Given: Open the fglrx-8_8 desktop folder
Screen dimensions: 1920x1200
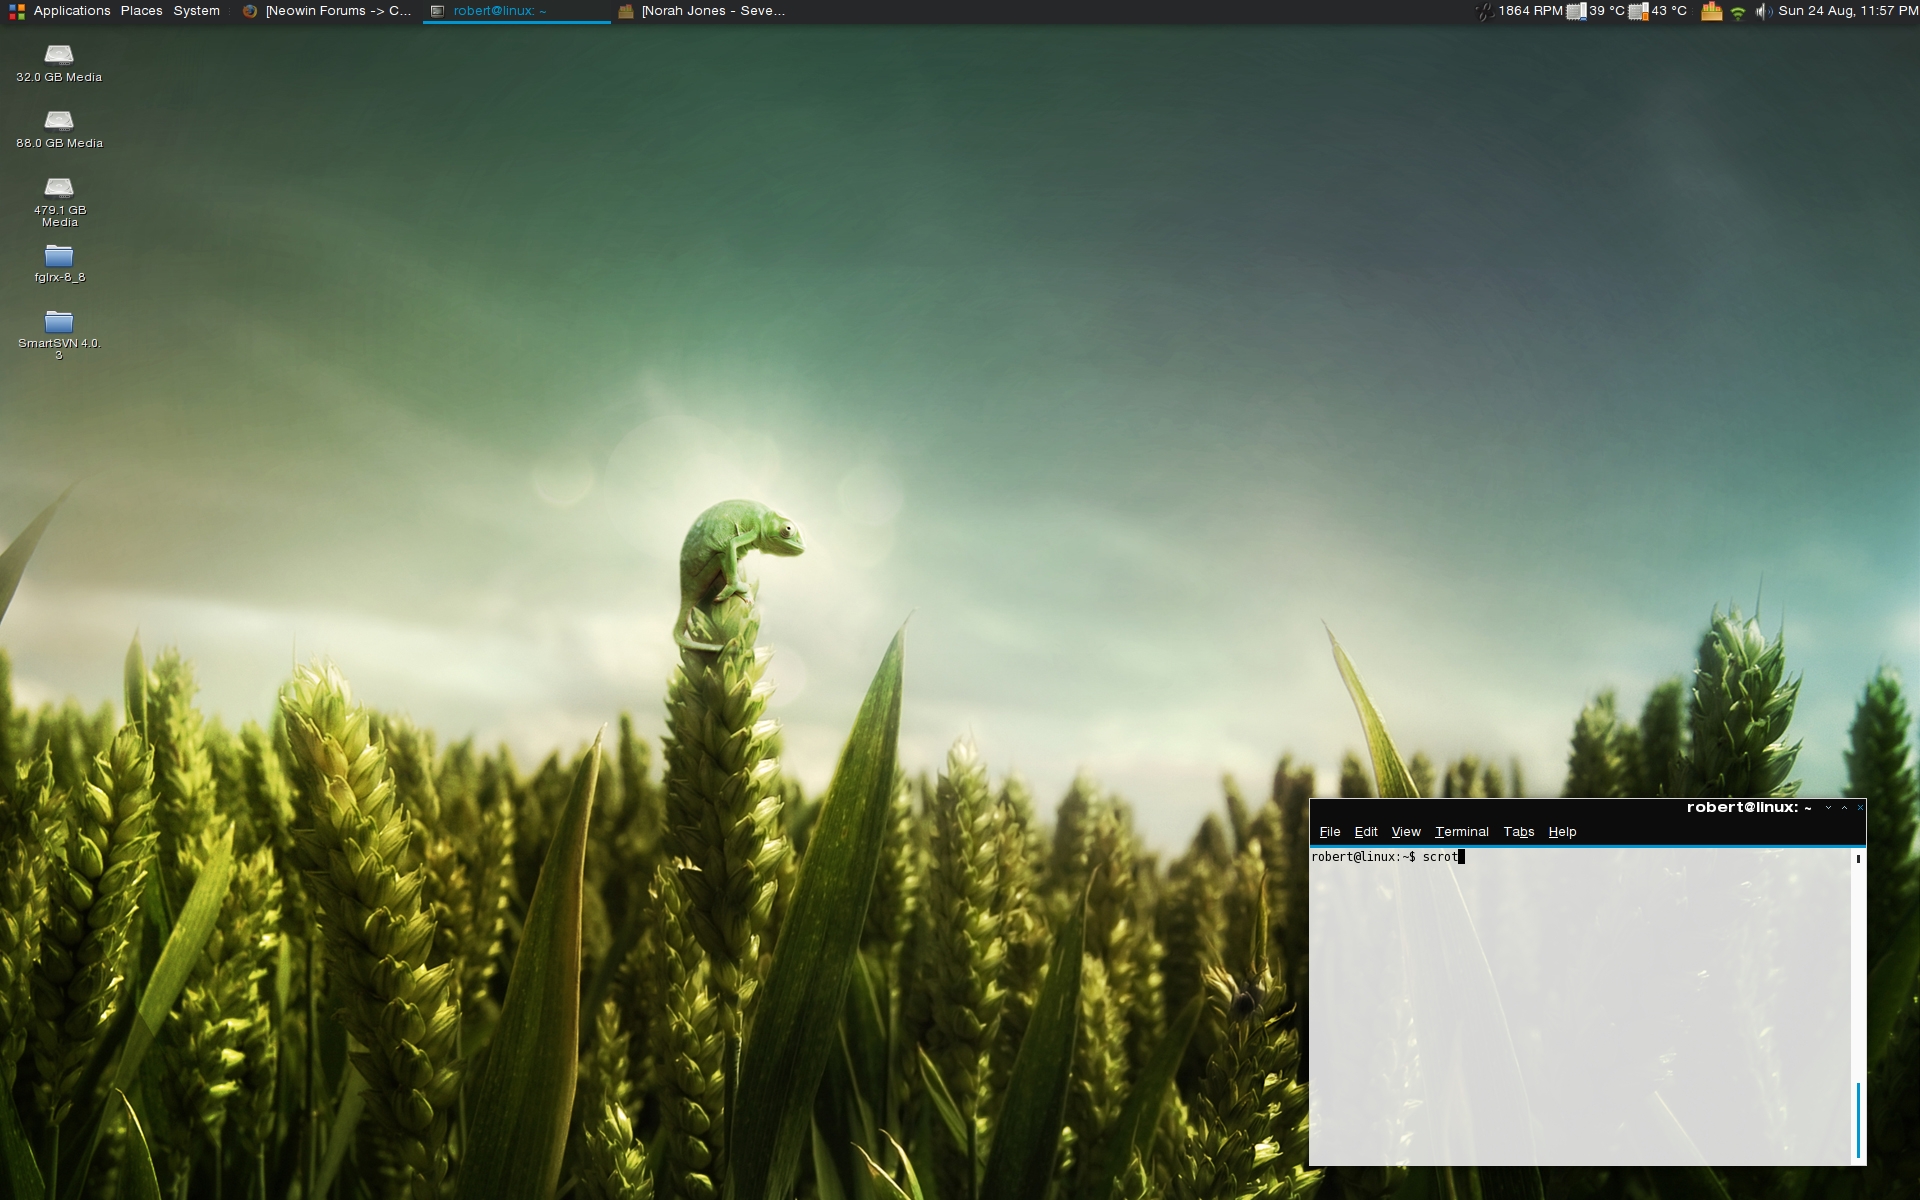Looking at the screenshot, I should (x=59, y=256).
